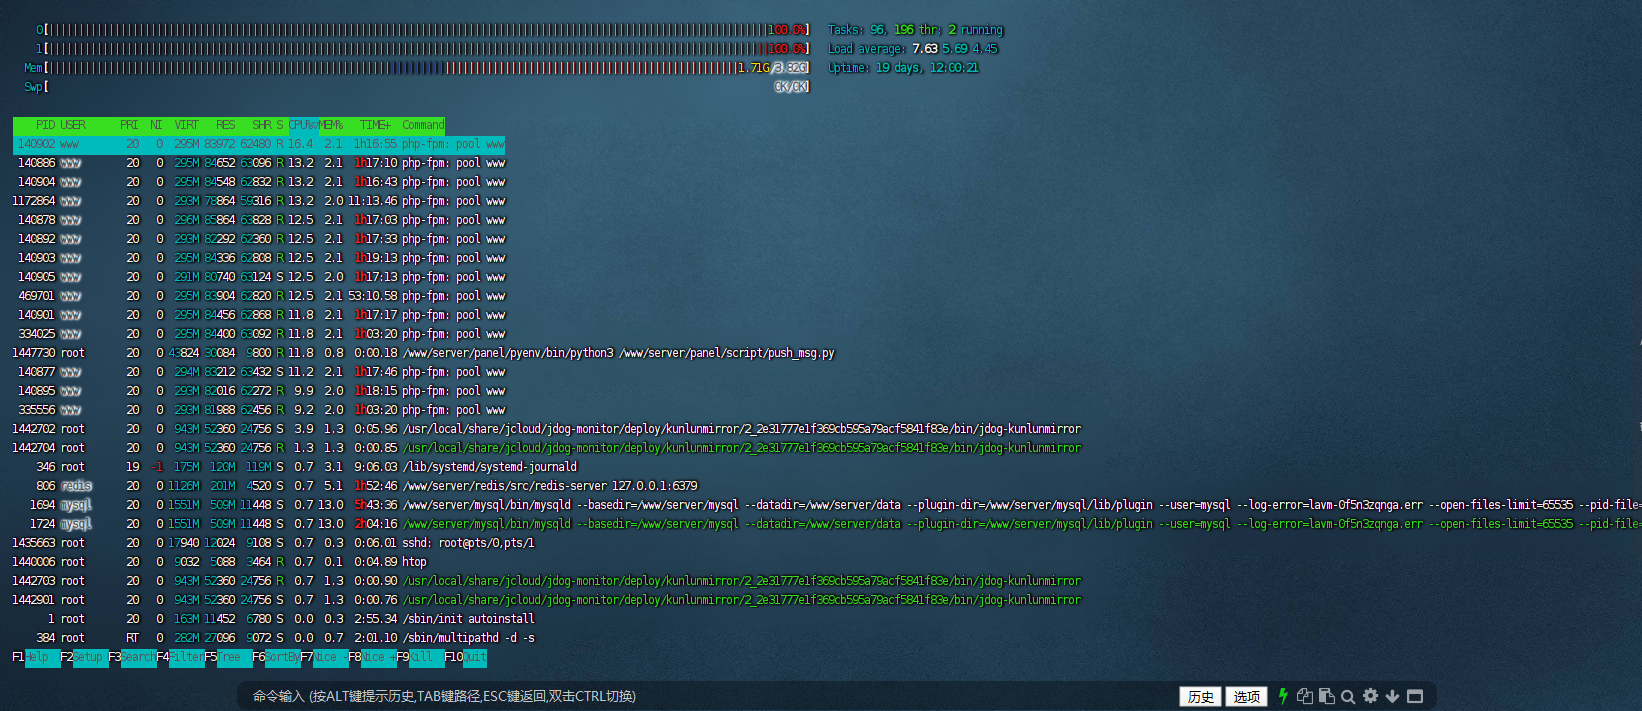Open the 选项 options button
This screenshot has height=711, width=1642.
coord(1247,697)
